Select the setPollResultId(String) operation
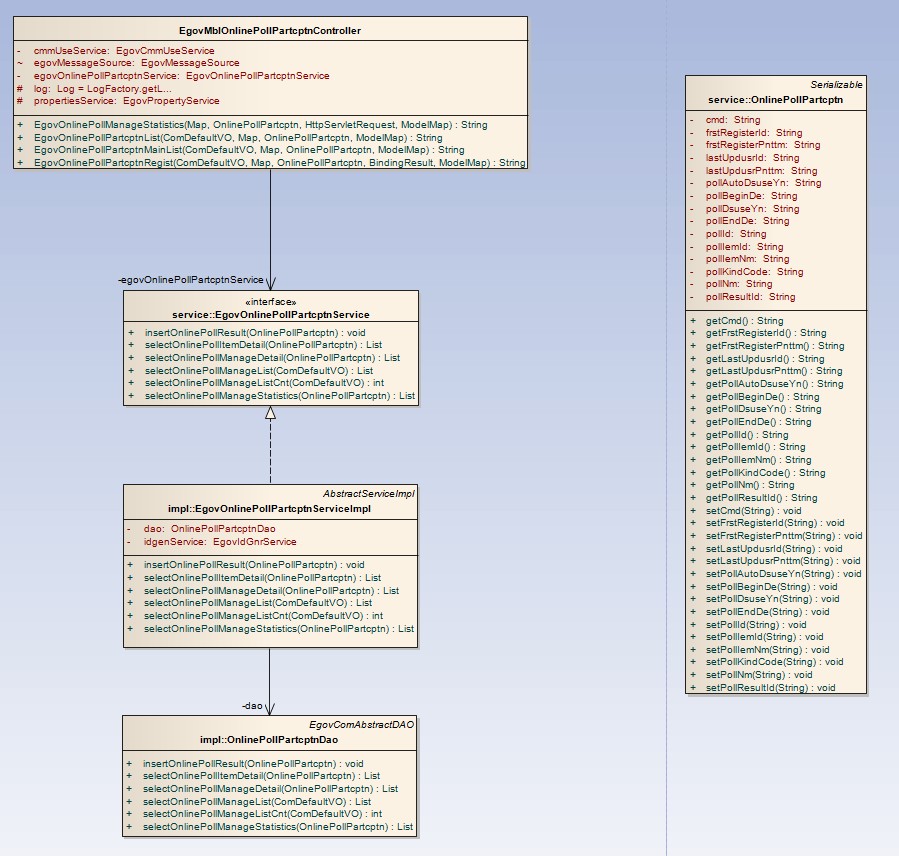 (x=770, y=687)
